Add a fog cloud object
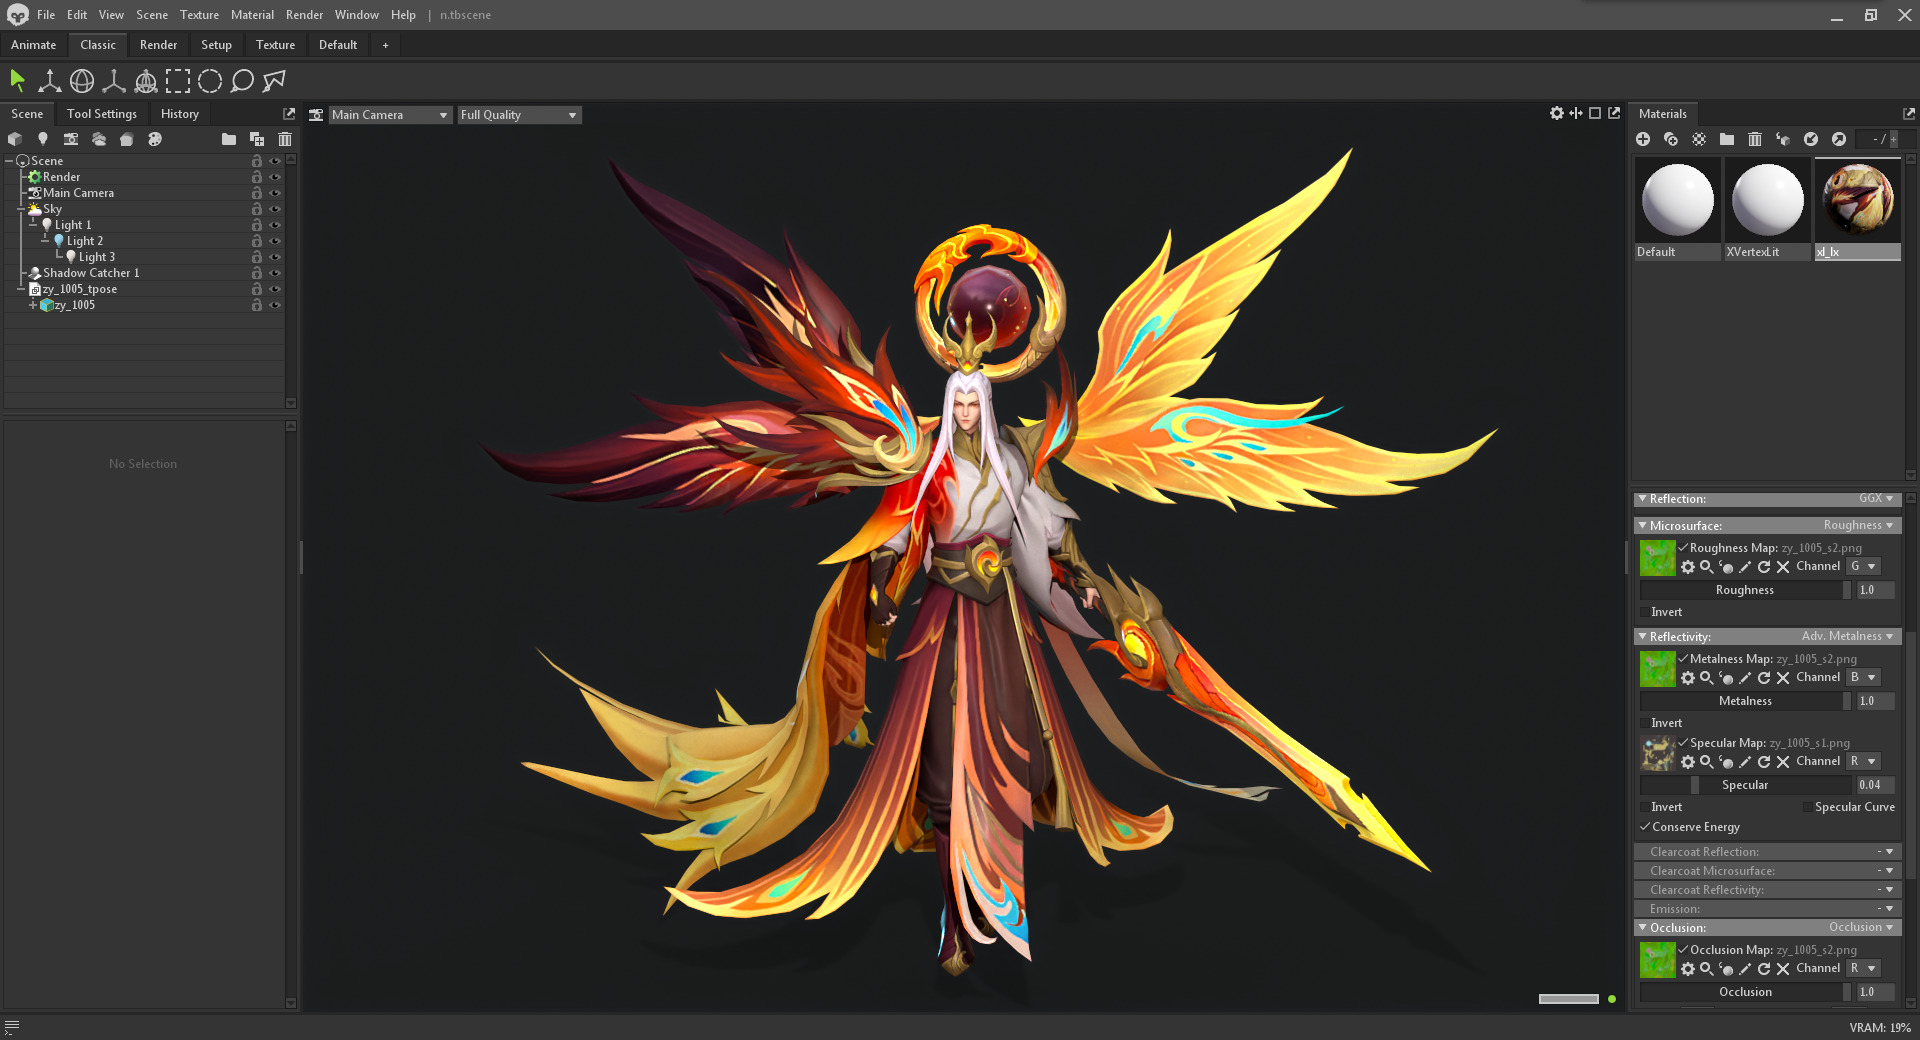This screenshot has width=1920, height=1040. click(x=99, y=139)
